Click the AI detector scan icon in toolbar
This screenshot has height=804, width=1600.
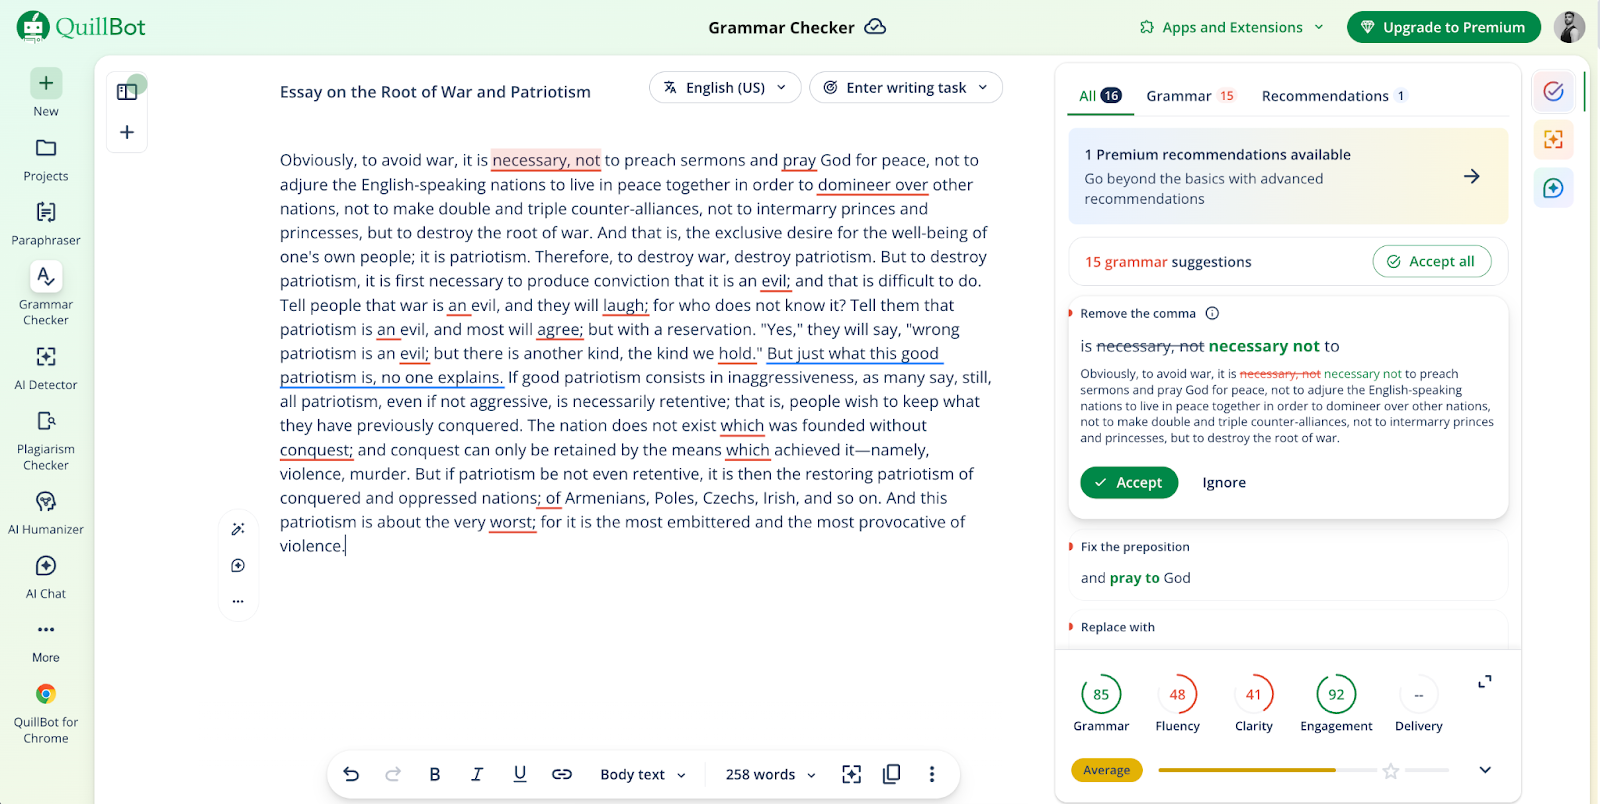click(x=851, y=774)
